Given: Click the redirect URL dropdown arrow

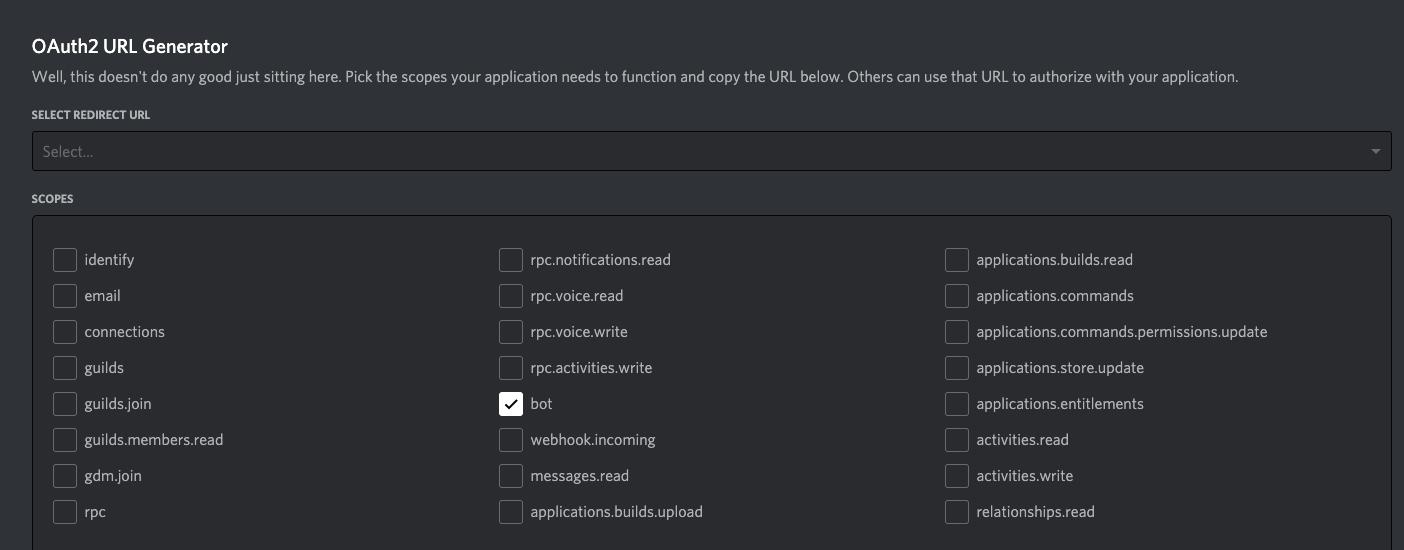Looking at the screenshot, I should 1375,152.
